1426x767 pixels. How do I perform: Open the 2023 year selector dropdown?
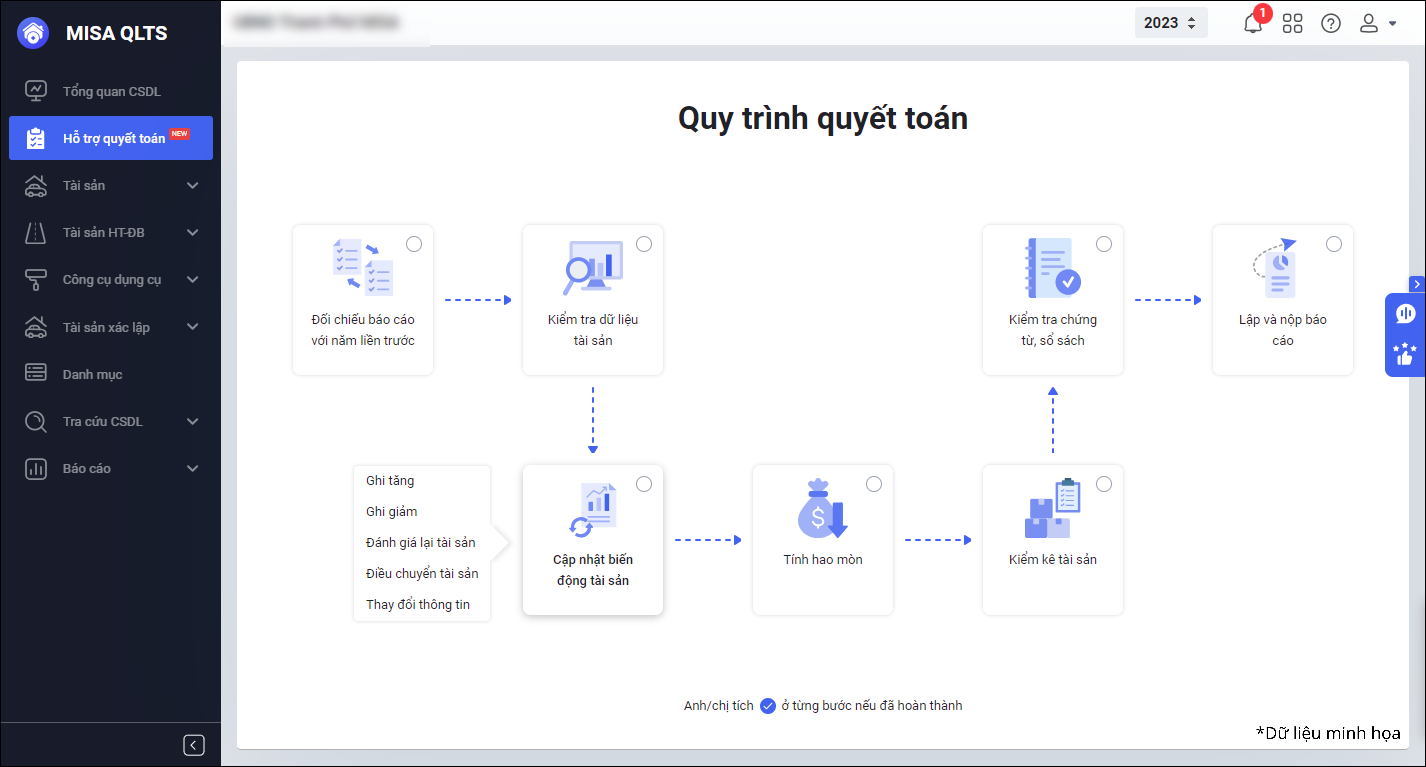(1170, 23)
